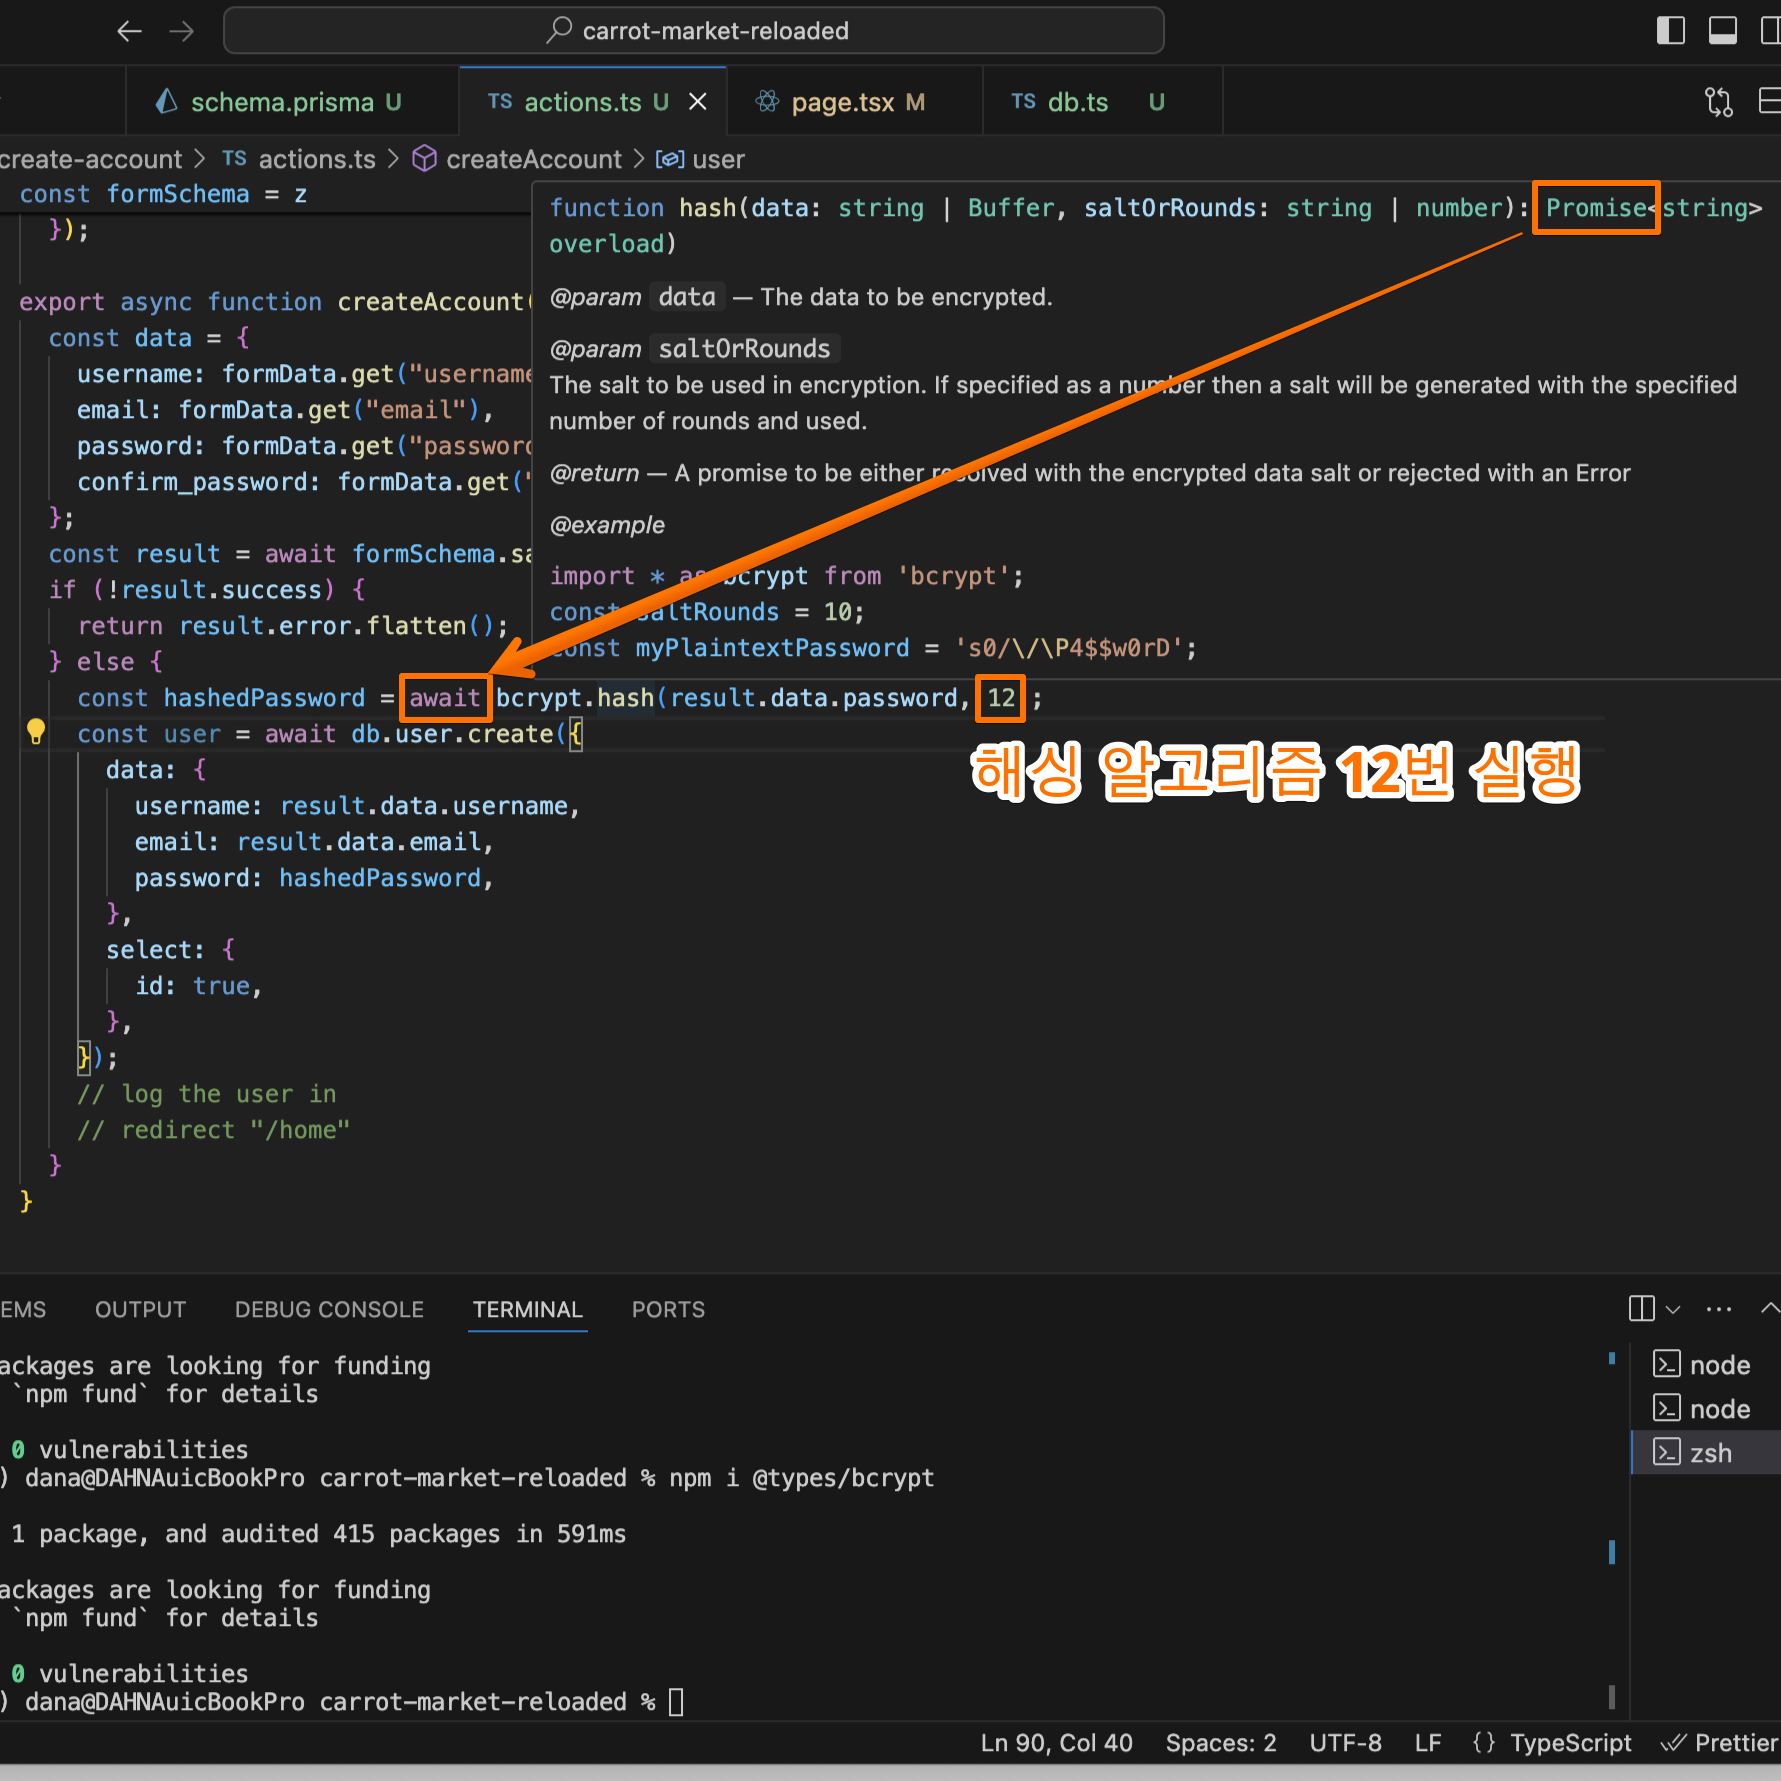Screen dimensions: 1781x1781
Task: Go forward with the right arrow
Action: coord(182,31)
